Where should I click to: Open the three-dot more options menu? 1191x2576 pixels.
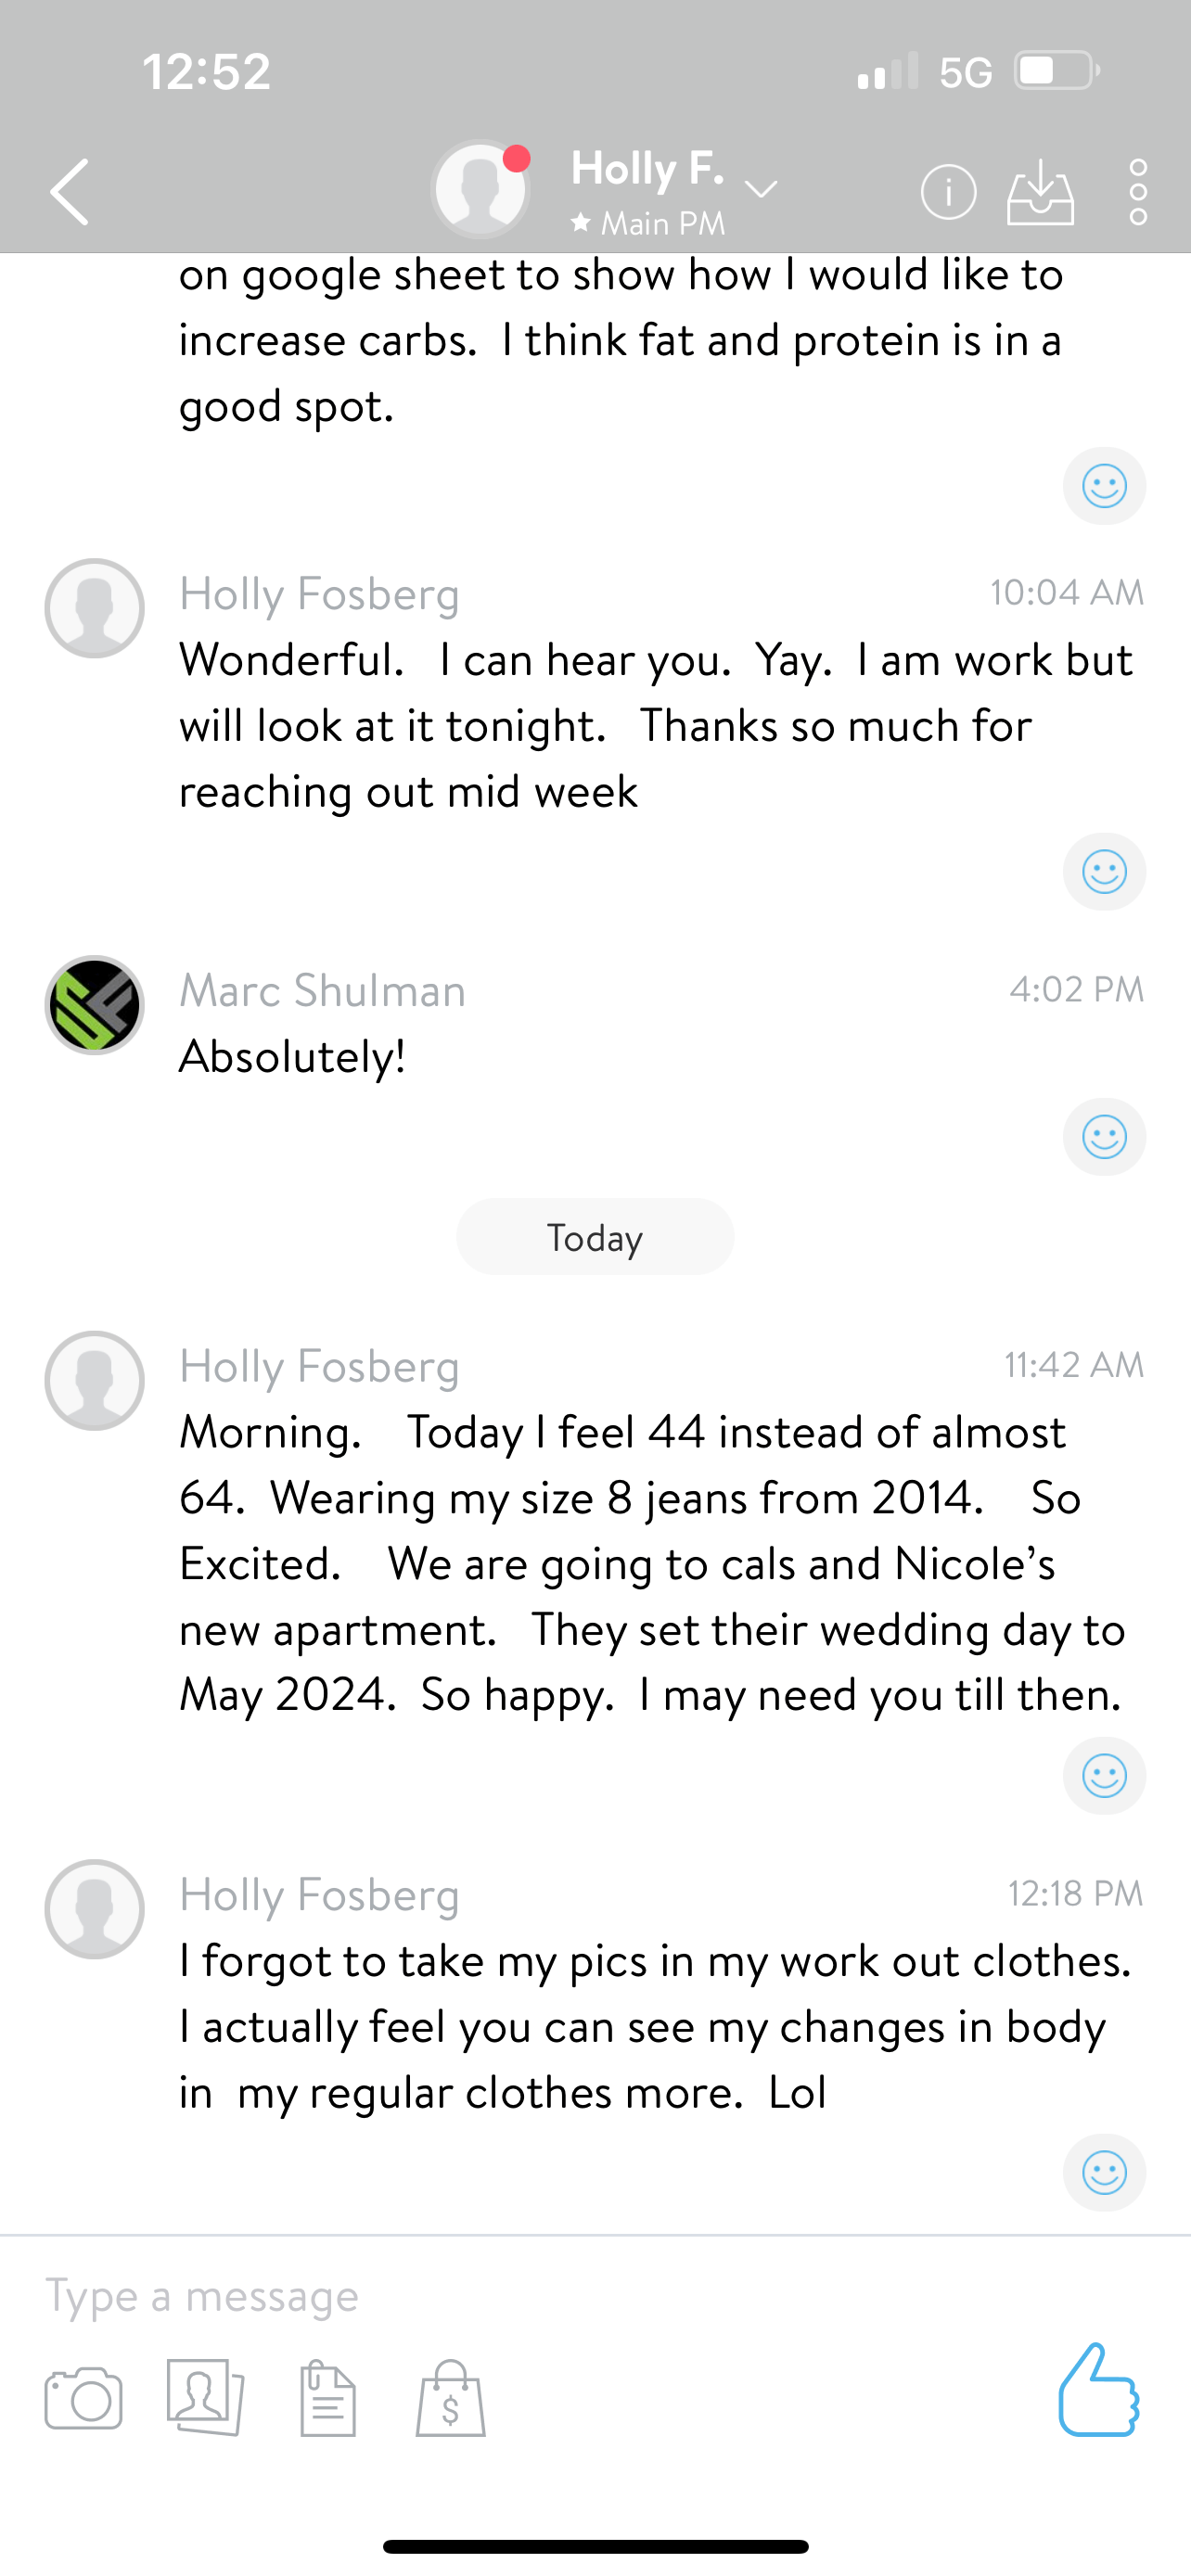tap(1138, 191)
